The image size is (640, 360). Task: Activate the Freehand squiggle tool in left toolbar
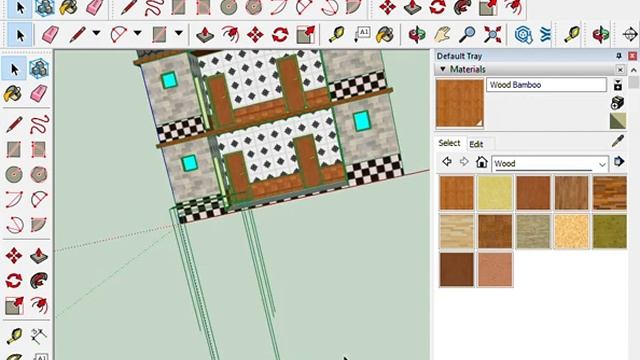39,124
